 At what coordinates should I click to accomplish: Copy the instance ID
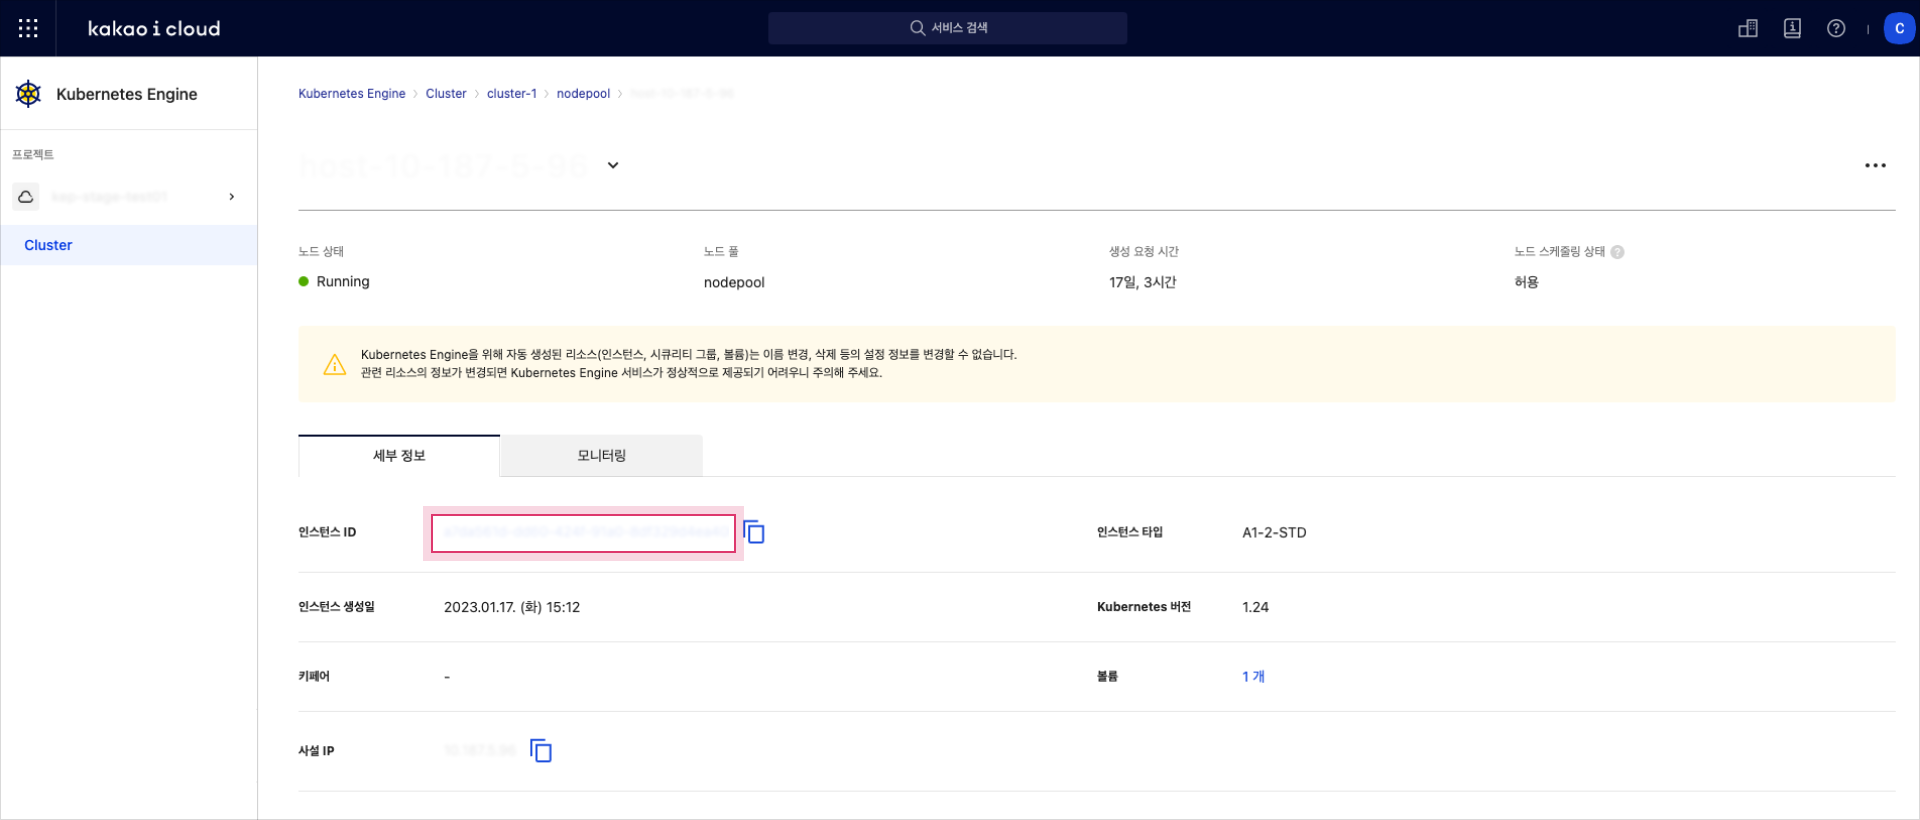point(754,532)
